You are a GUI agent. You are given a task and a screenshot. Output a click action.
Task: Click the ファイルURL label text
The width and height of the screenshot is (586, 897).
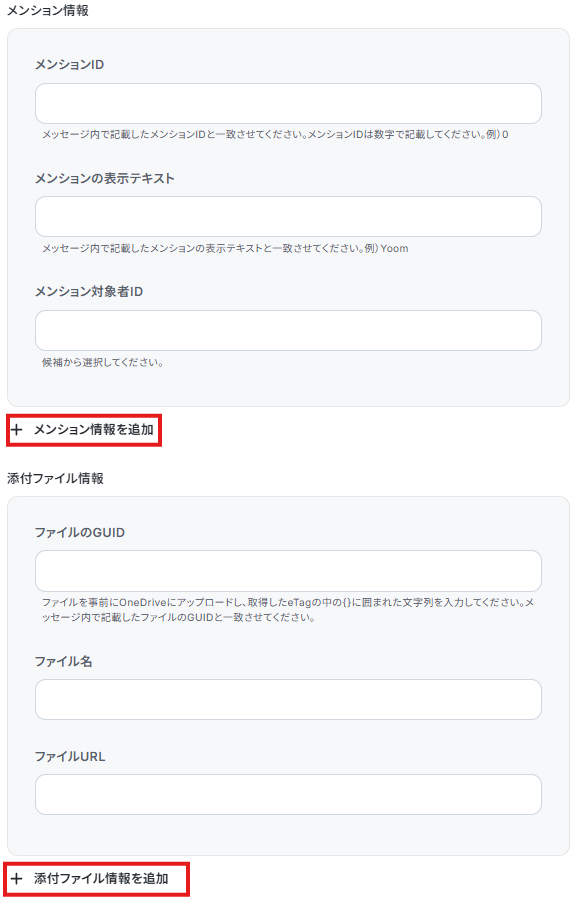[70, 756]
